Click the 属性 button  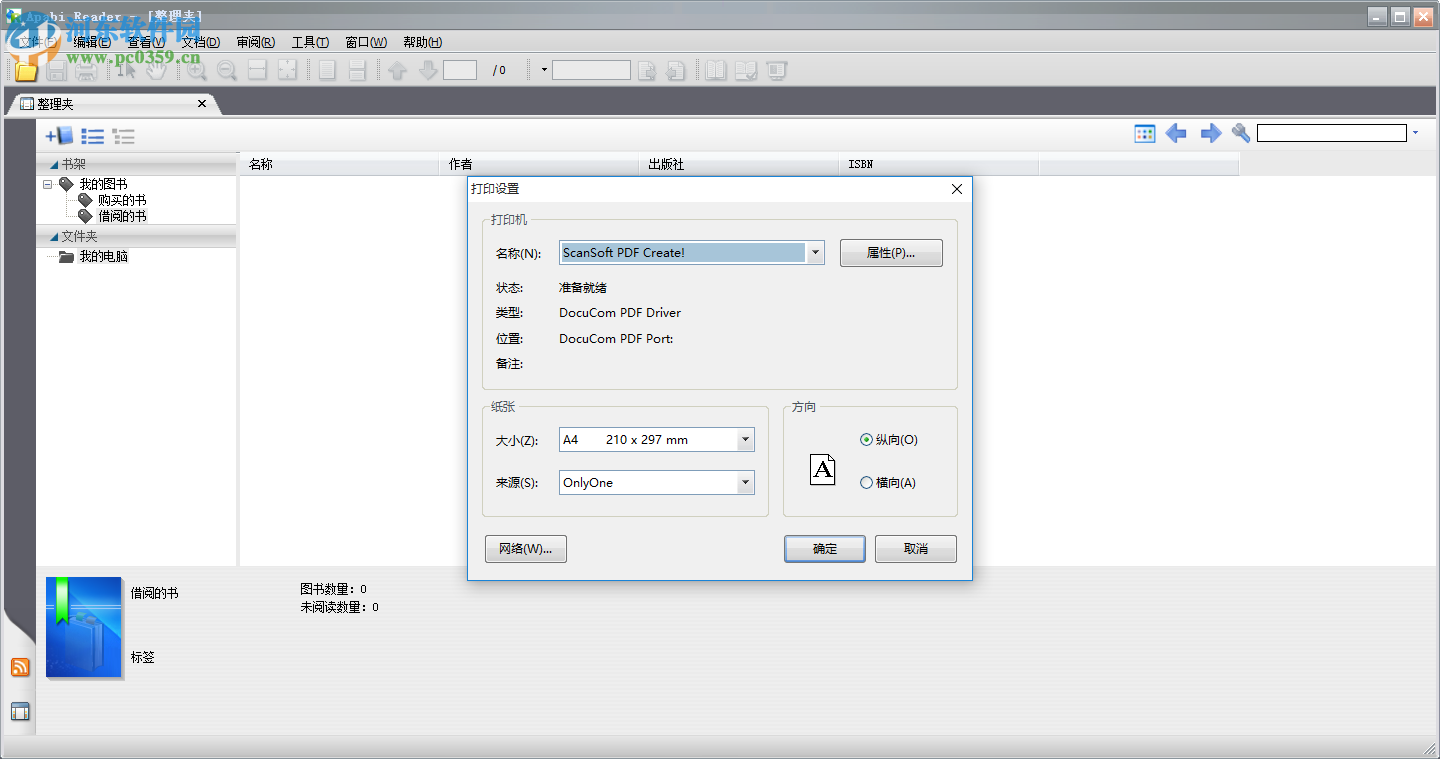click(x=890, y=252)
